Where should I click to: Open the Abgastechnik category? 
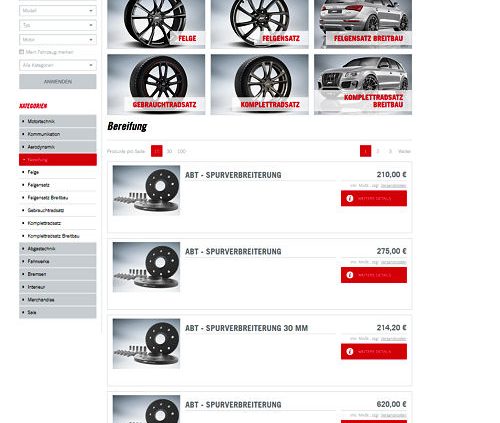pyautogui.click(x=58, y=249)
